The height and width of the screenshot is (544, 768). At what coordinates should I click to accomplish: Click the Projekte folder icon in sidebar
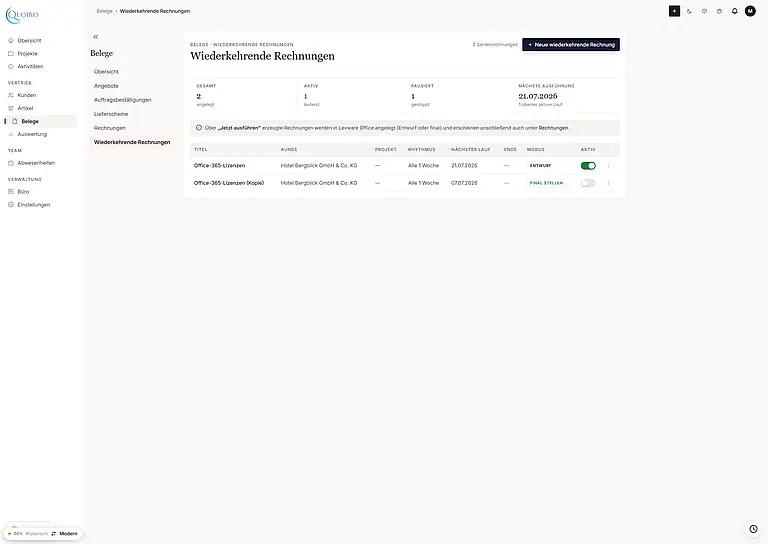pos(11,54)
